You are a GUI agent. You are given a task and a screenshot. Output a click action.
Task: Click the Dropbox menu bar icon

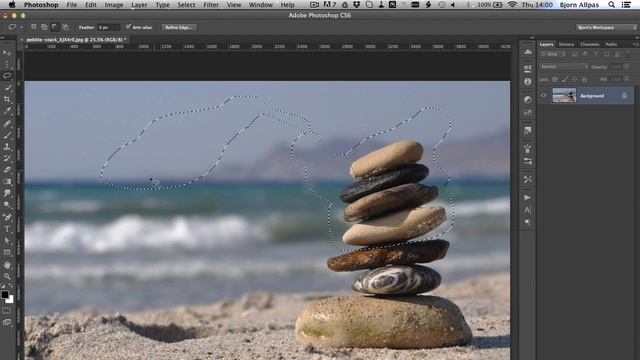(x=357, y=5)
